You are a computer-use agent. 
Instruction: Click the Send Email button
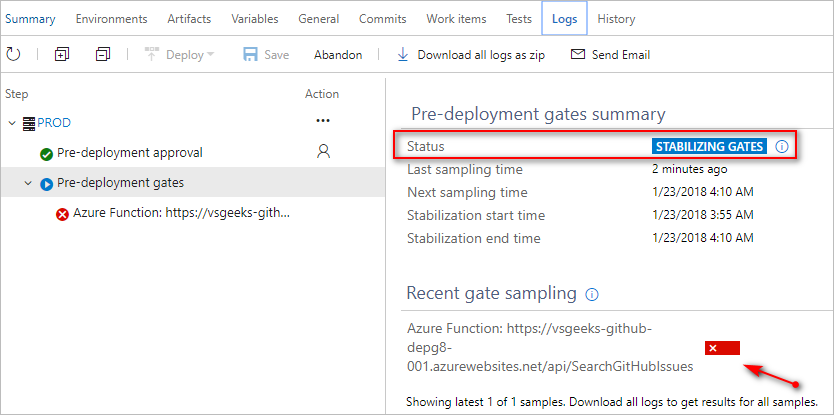tap(610, 55)
